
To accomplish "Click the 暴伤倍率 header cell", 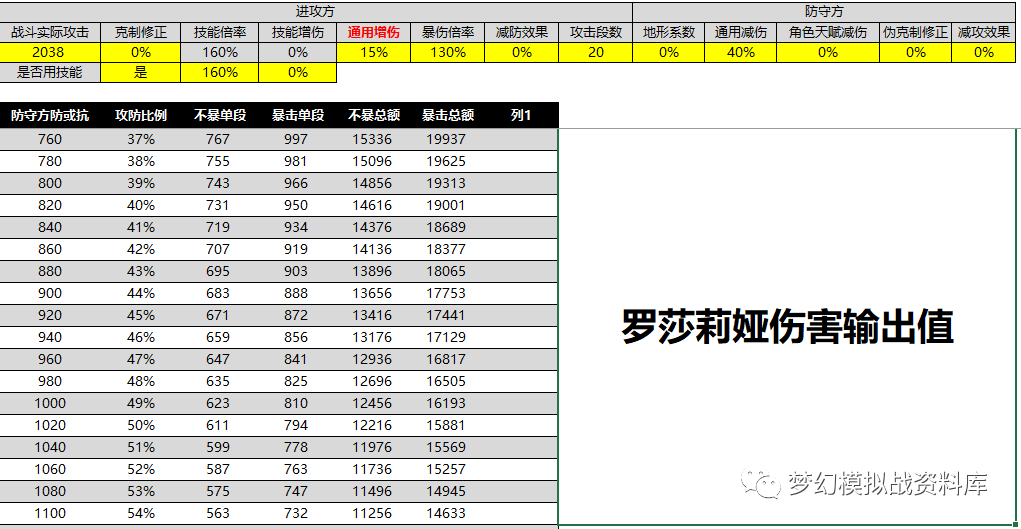I will coord(448,33).
